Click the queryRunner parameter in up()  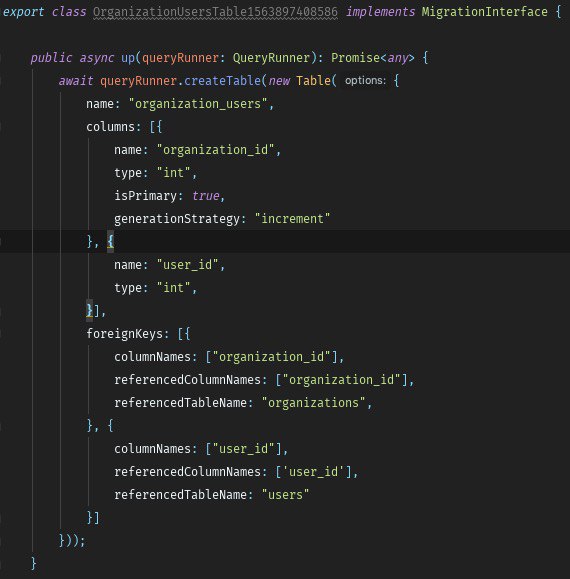pyautogui.click(x=180, y=58)
